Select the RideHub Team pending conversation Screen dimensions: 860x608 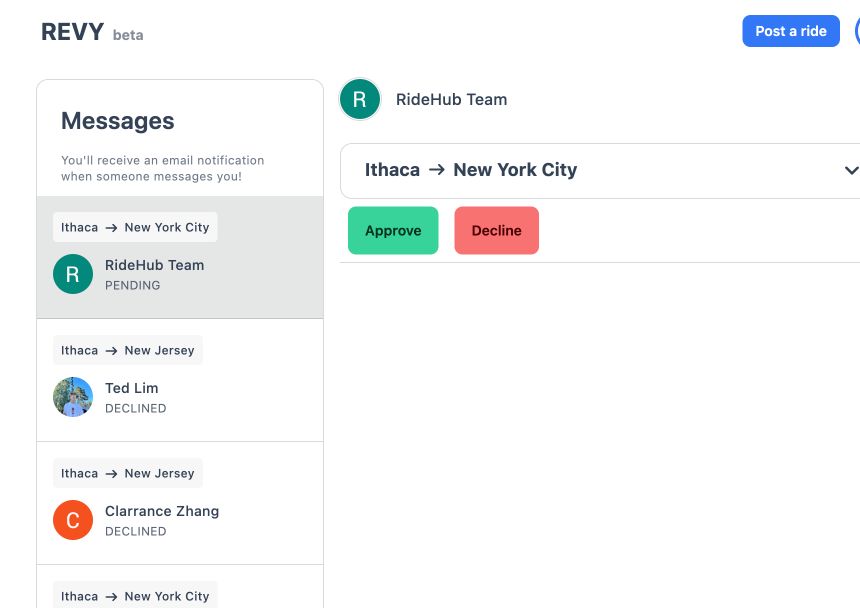[180, 257]
